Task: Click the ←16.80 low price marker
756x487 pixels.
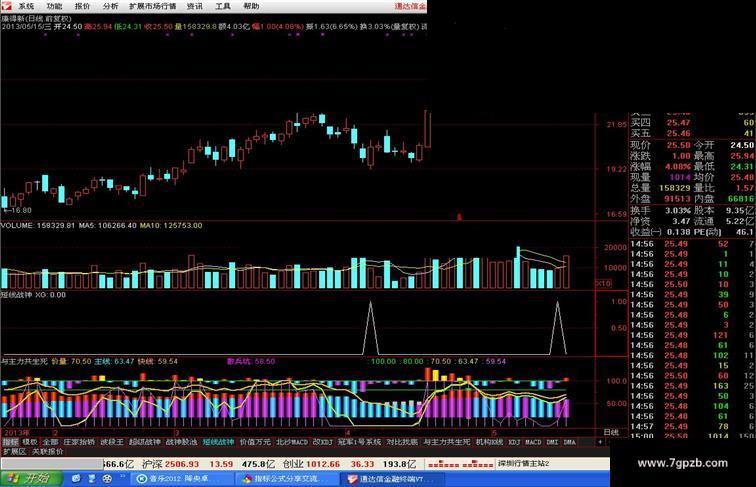Action: (x=17, y=210)
